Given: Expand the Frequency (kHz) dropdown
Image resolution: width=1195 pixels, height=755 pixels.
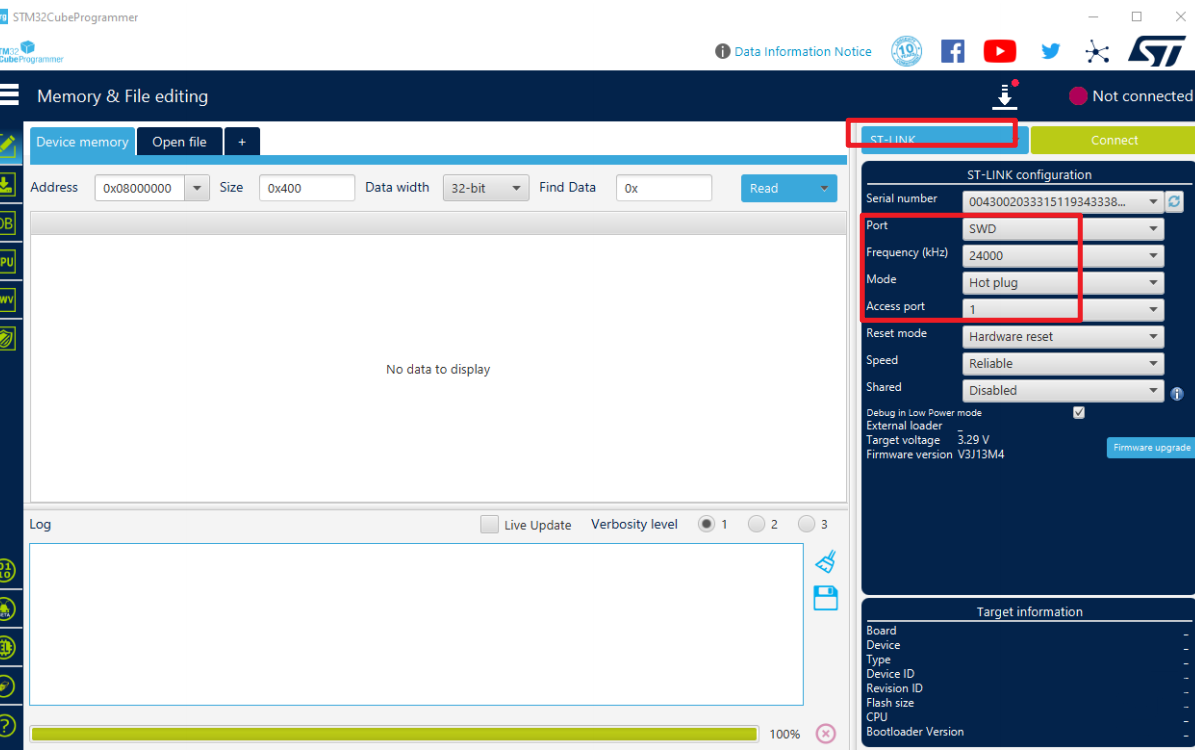Looking at the screenshot, I should (1063, 256).
